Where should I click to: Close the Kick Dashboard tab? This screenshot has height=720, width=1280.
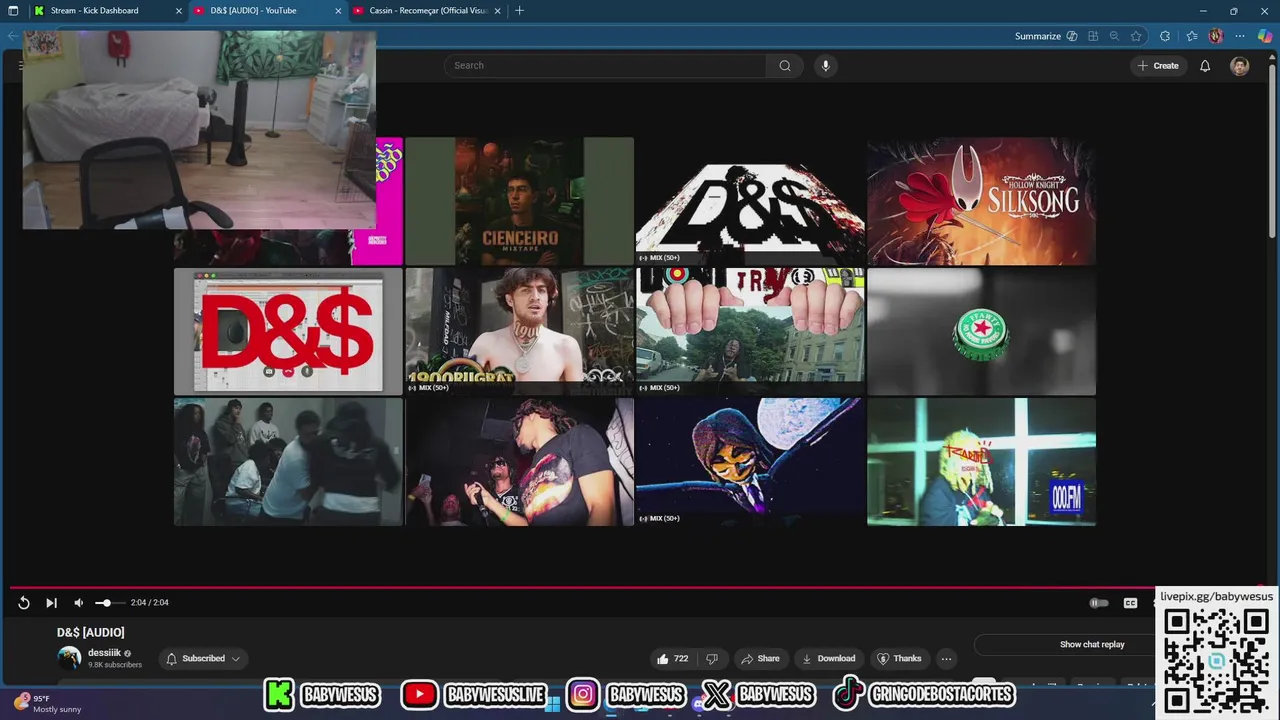[179, 10]
